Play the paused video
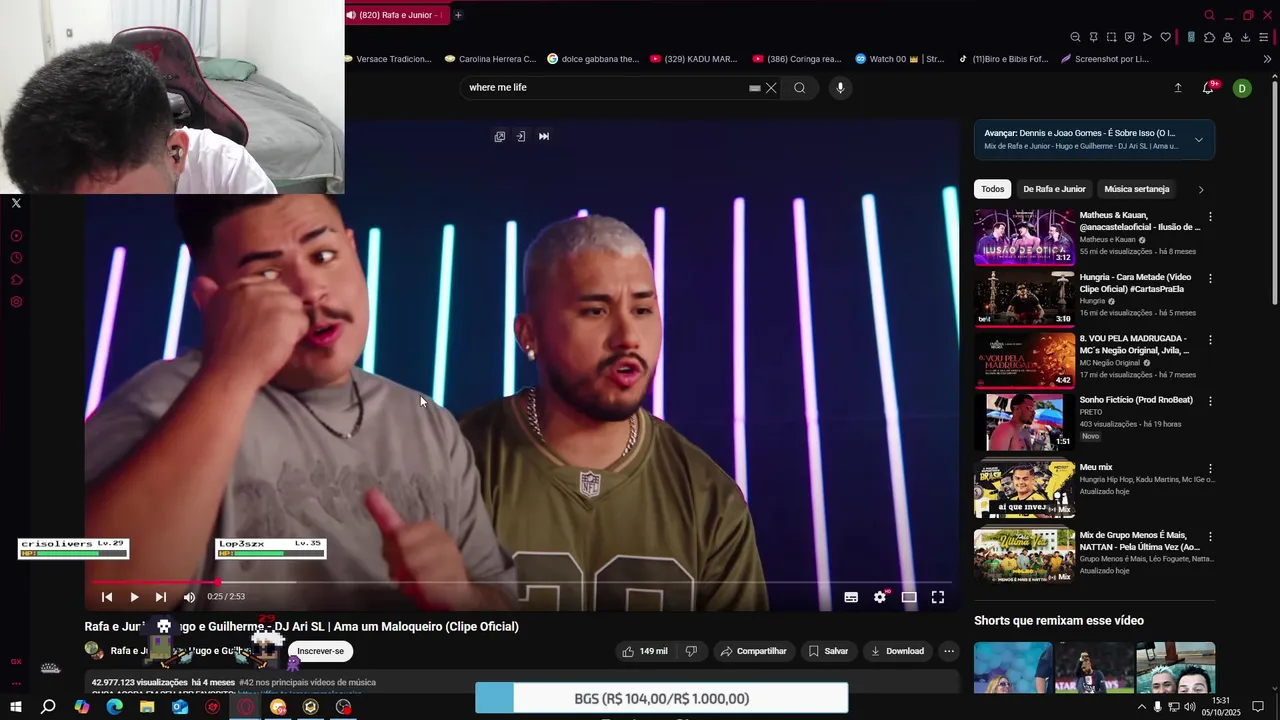This screenshot has height=720, width=1280. coord(134,597)
